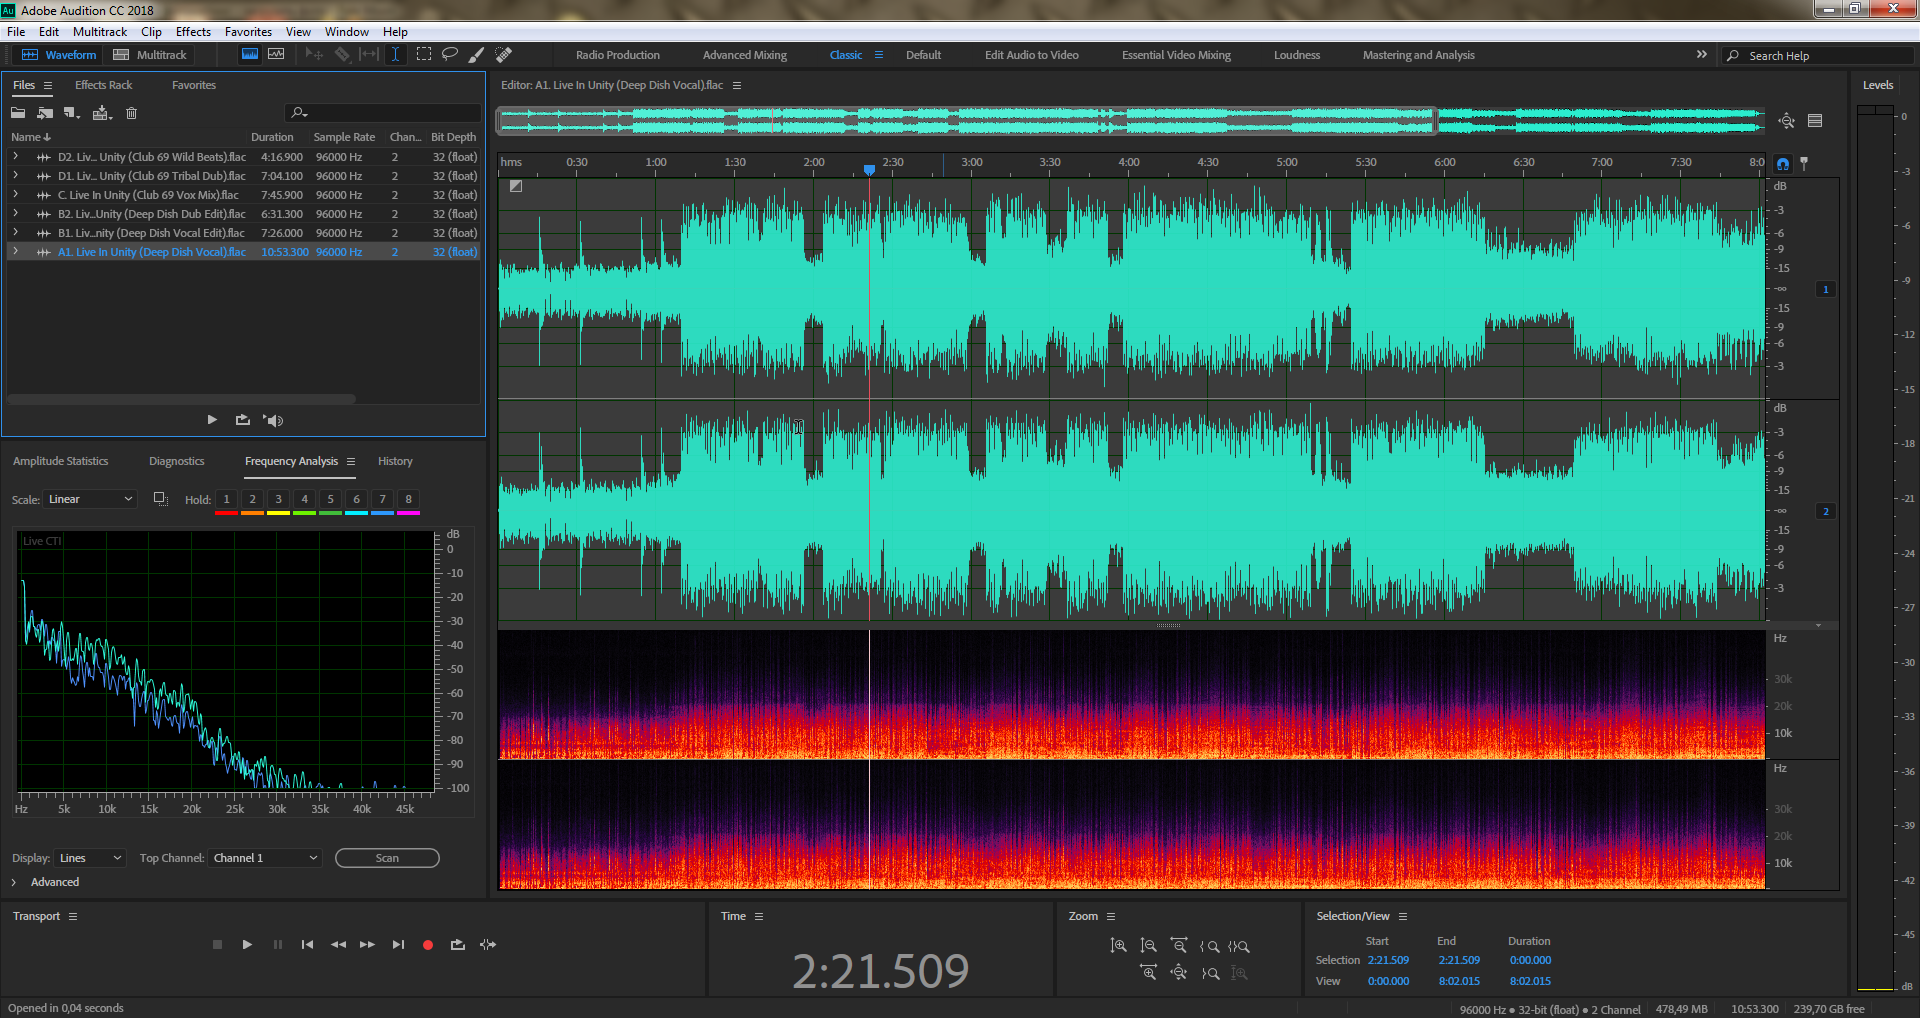Toggle Show Spectral Pitch Display
Viewport: 1920px width, 1018px height.
coord(276,54)
